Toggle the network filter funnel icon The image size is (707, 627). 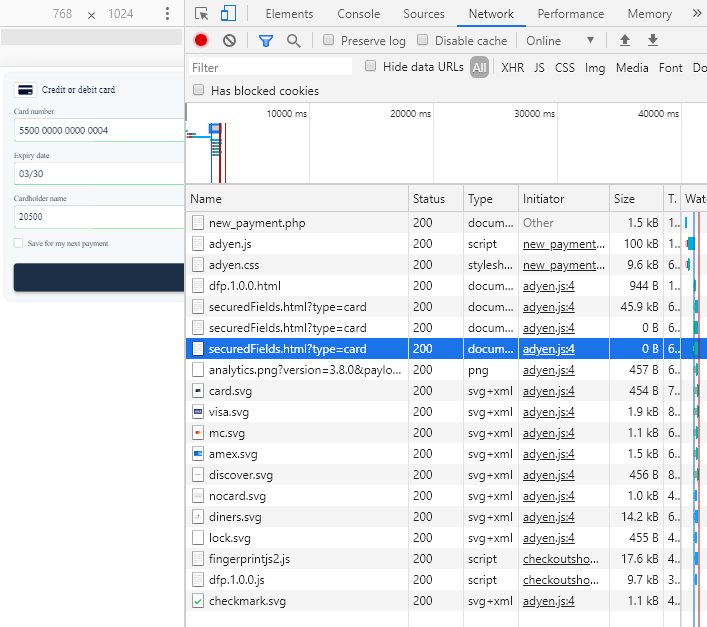click(x=265, y=41)
